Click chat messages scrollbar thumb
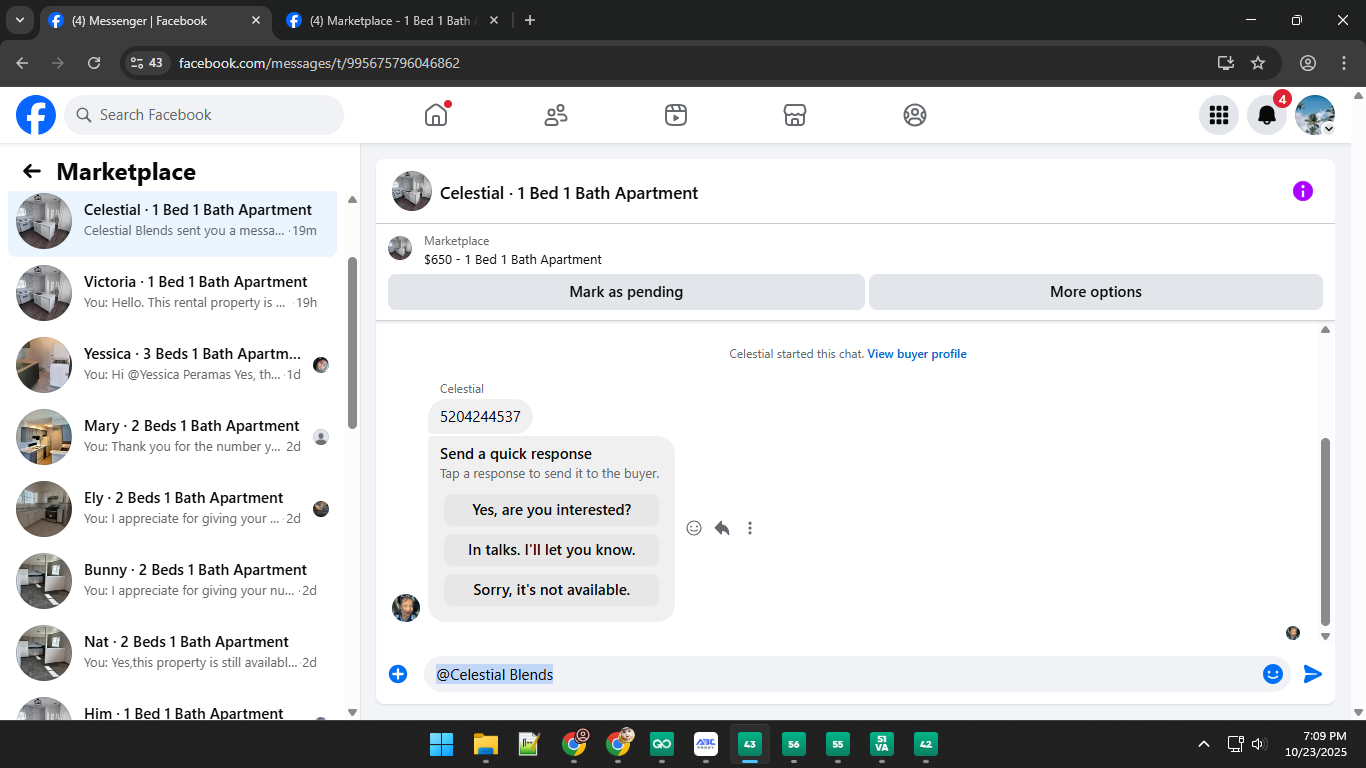Viewport: 1366px width, 768px height. [1326, 531]
